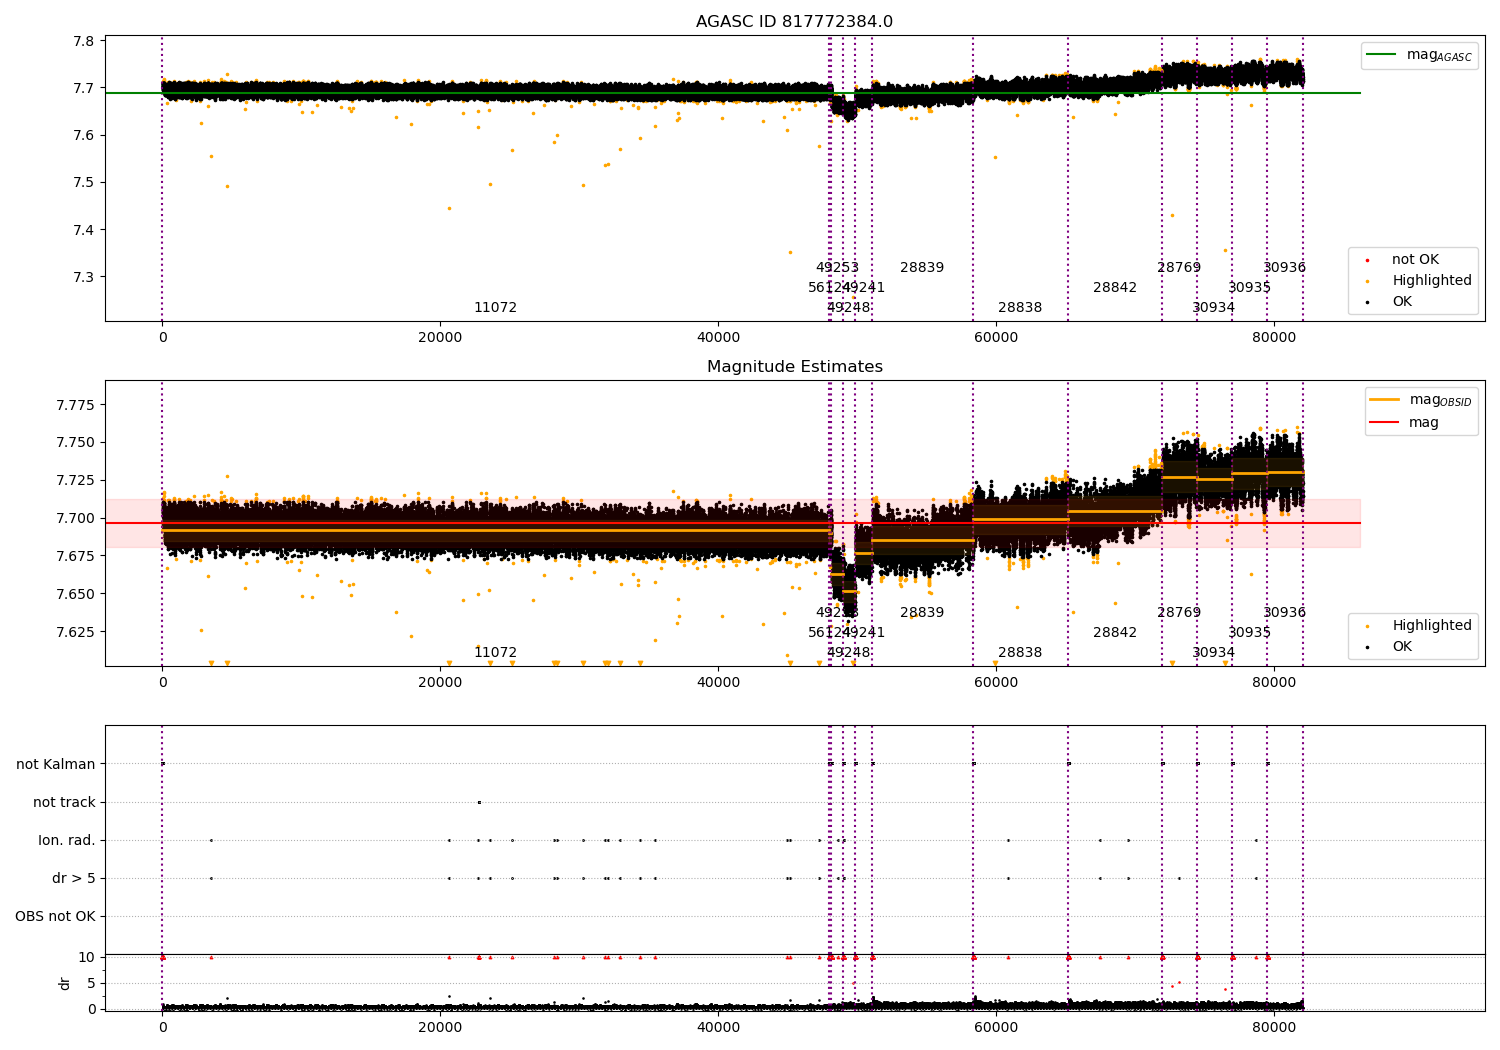The width and height of the screenshot is (1500, 1050).
Task: Click obsid label 30935 in the Magnitude Estimates plot
Action: (x=1249, y=633)
